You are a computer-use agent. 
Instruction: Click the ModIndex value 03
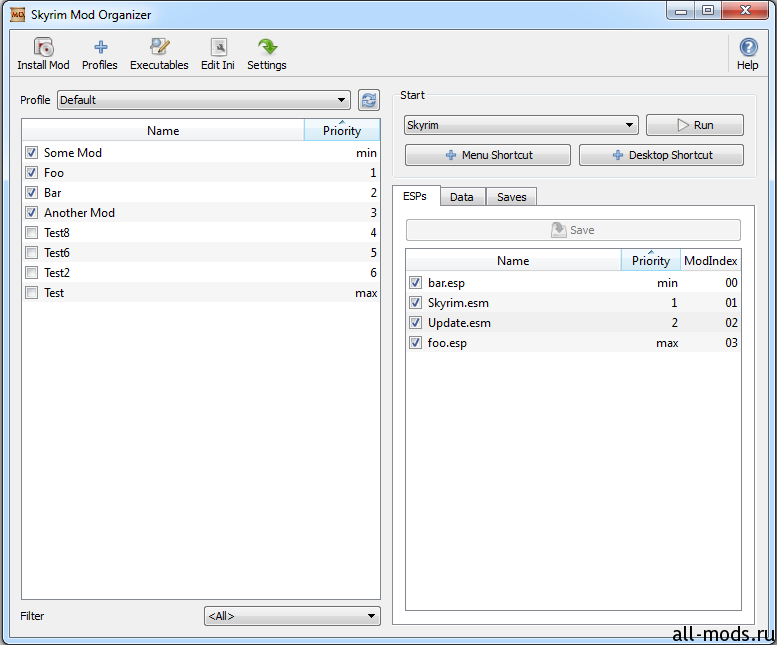point(731,343)
